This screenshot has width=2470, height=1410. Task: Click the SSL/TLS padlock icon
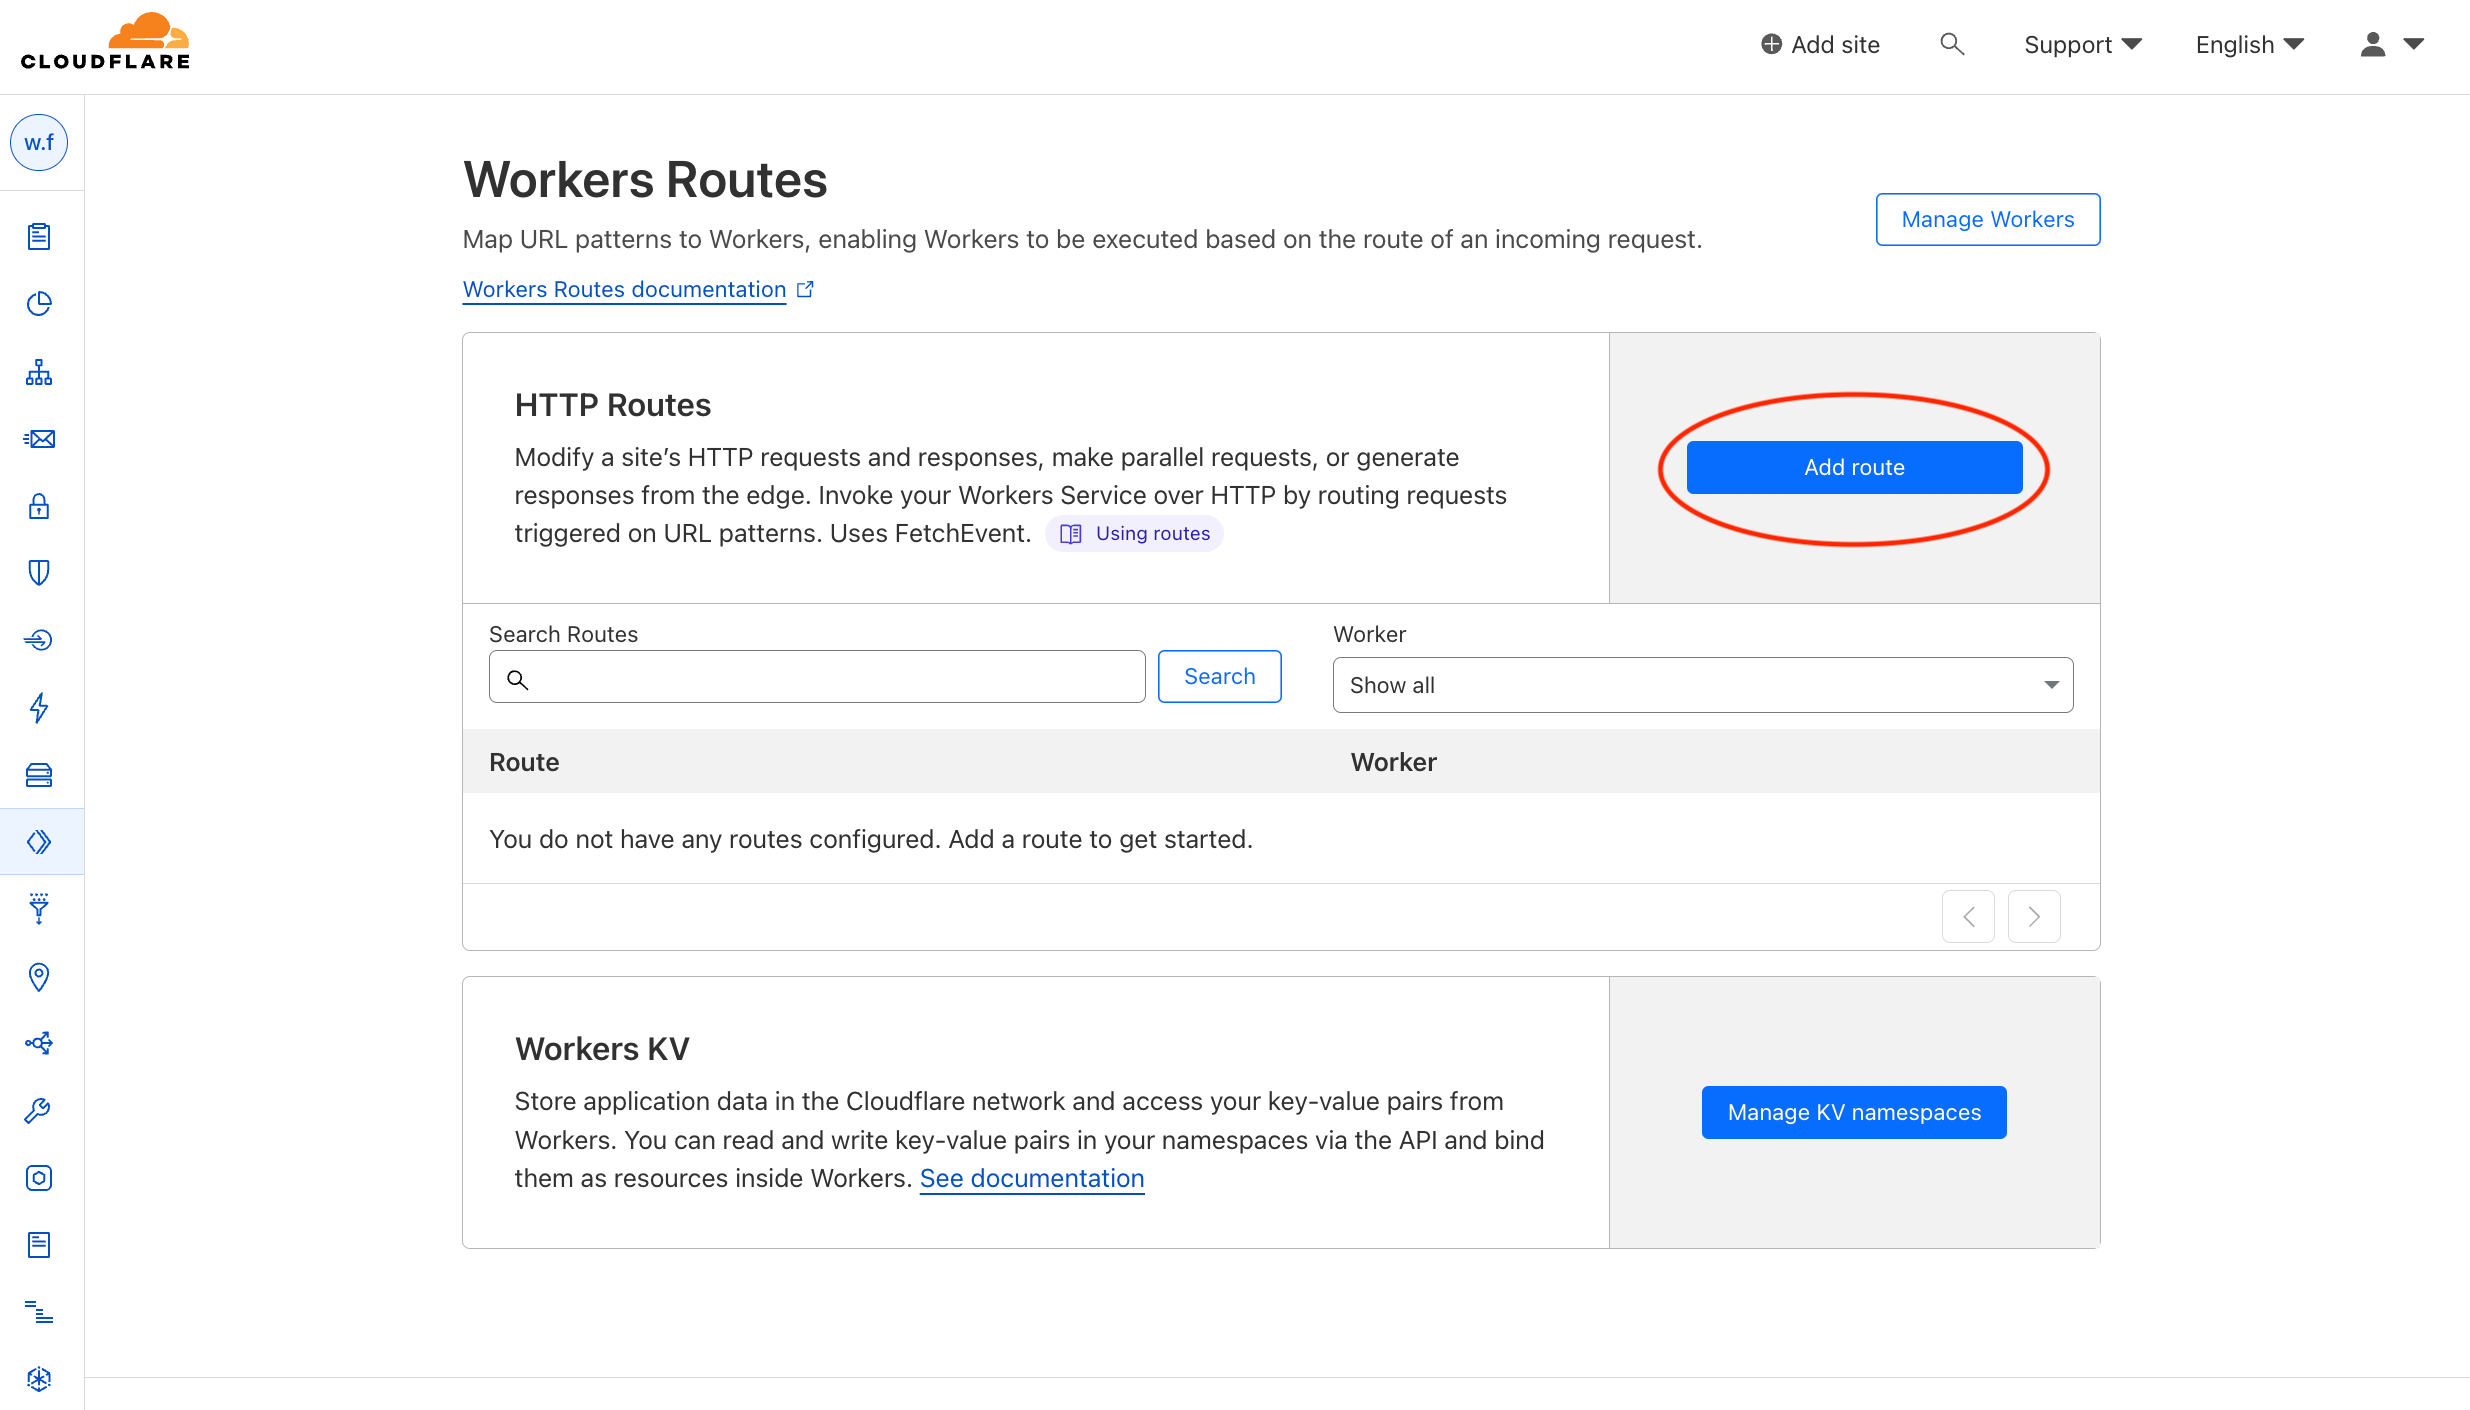click(x=39, y=507)
